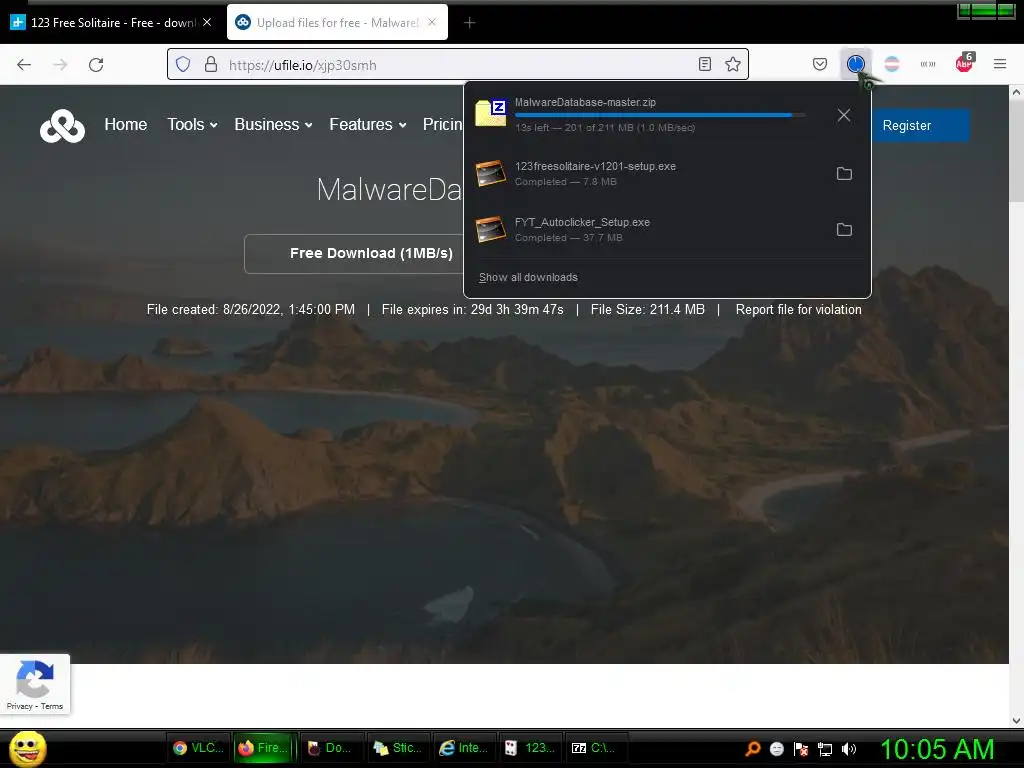Open a new browser tab
The height and width of the screenshot is (768, 1024).
click(x=469, y=23)
